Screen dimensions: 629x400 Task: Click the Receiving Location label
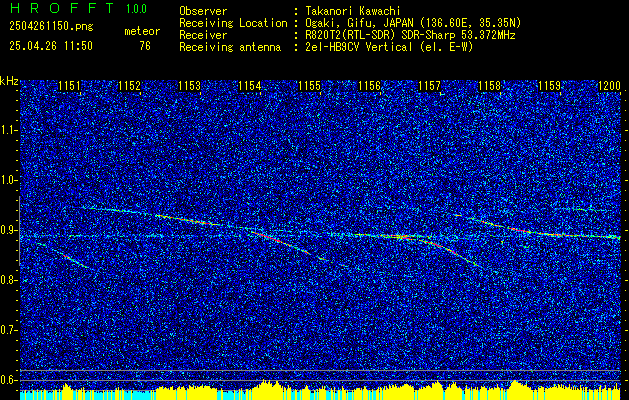coord(233,23)
